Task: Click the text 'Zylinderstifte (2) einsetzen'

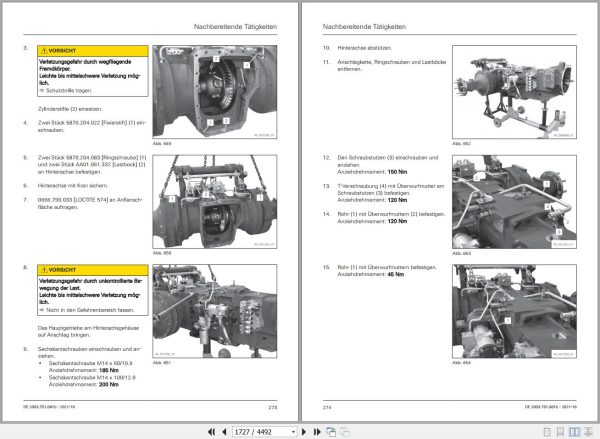Action: 70,109
